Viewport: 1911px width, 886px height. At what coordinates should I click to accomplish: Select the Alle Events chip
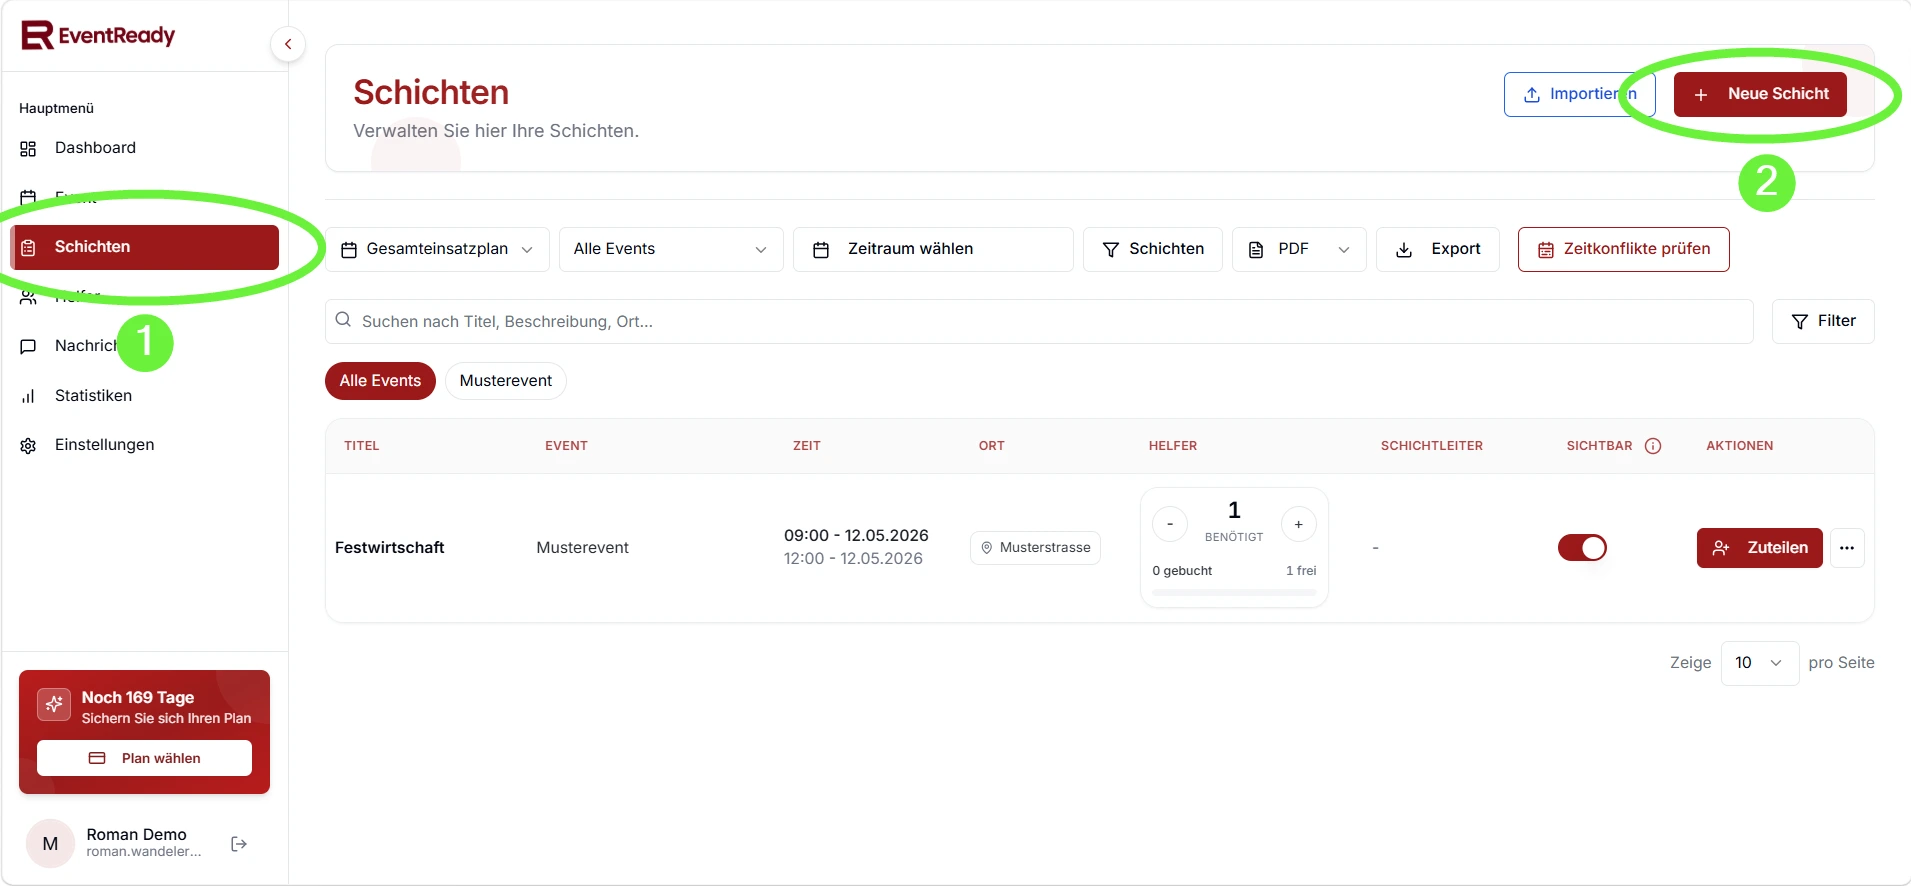380,381
